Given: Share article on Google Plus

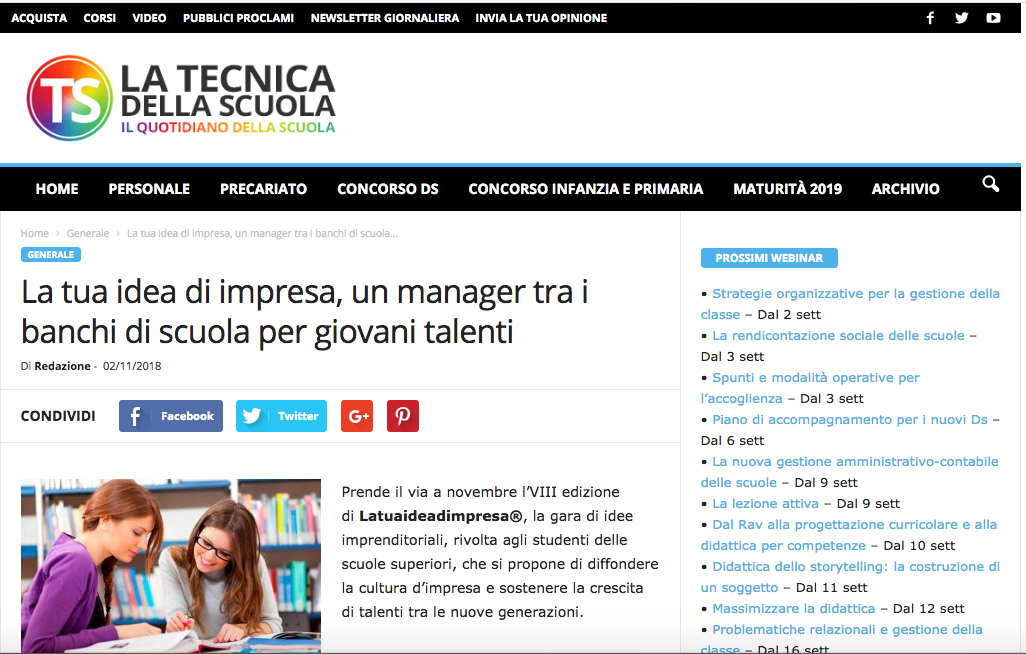Looking at the screenshot, I should point(357,416).
